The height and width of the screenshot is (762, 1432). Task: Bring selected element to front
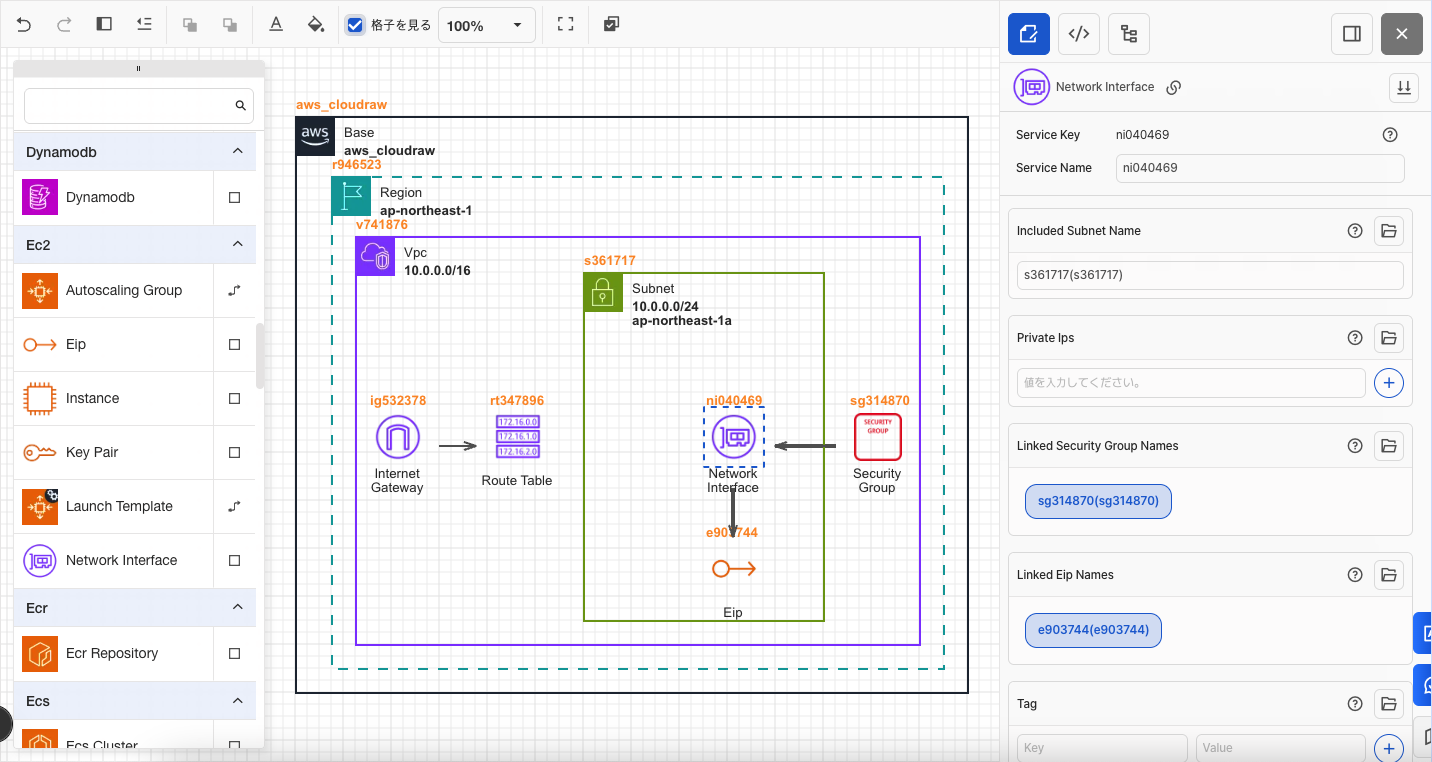(x=189, y=25)
